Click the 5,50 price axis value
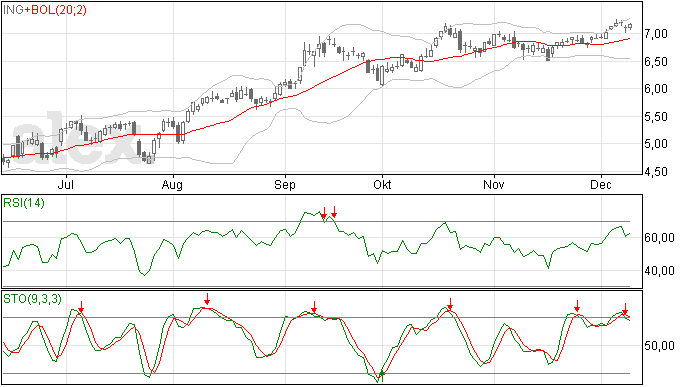690x387 pixels. tap(656, 117)
